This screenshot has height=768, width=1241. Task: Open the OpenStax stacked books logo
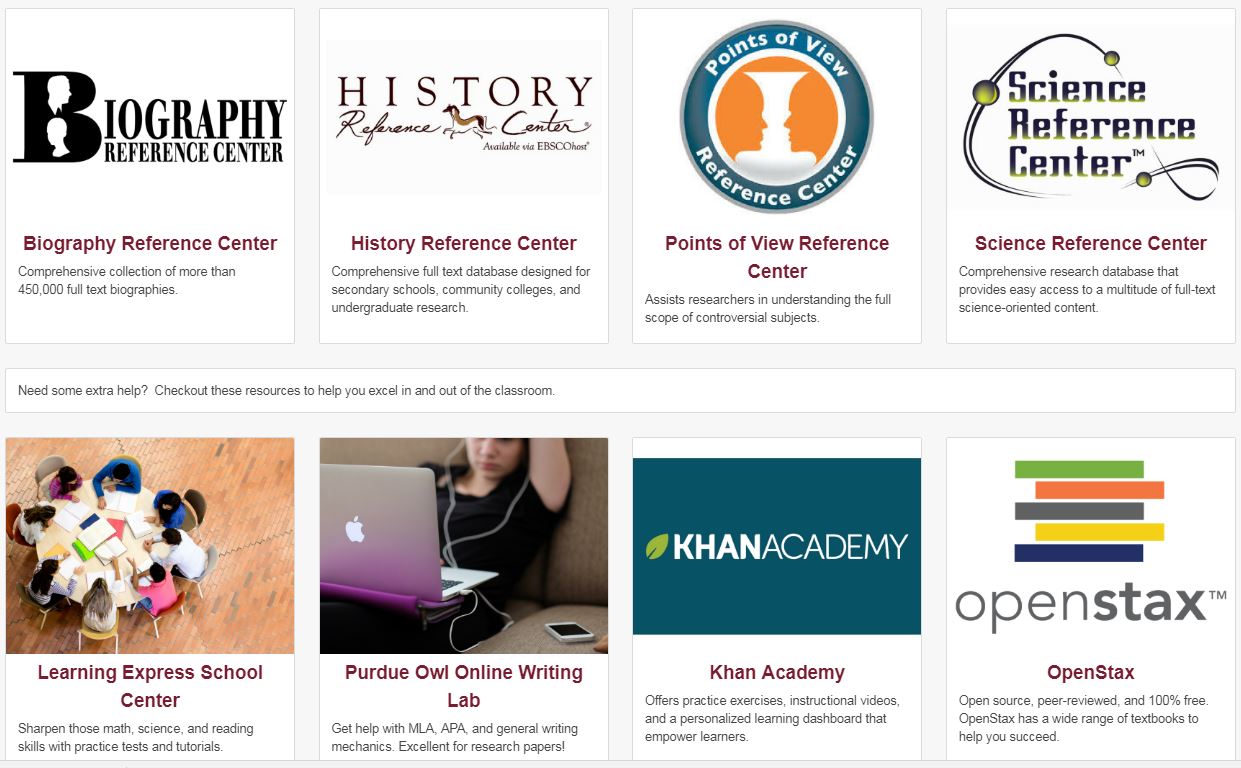point(1091,546)
